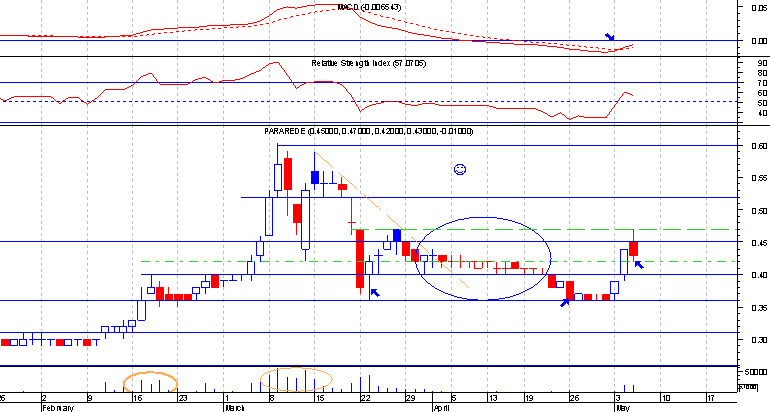
Task: Click the April month label
Action: coord(442,408)
